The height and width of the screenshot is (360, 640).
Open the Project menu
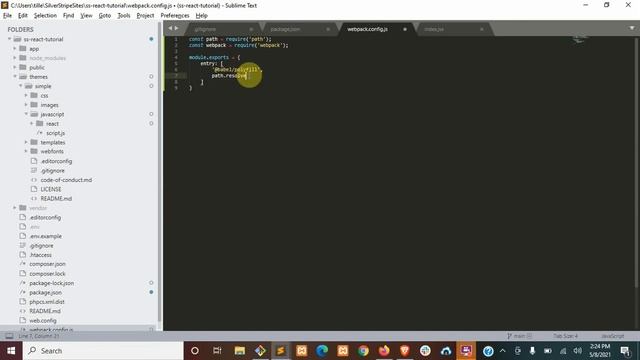(145, 16)
